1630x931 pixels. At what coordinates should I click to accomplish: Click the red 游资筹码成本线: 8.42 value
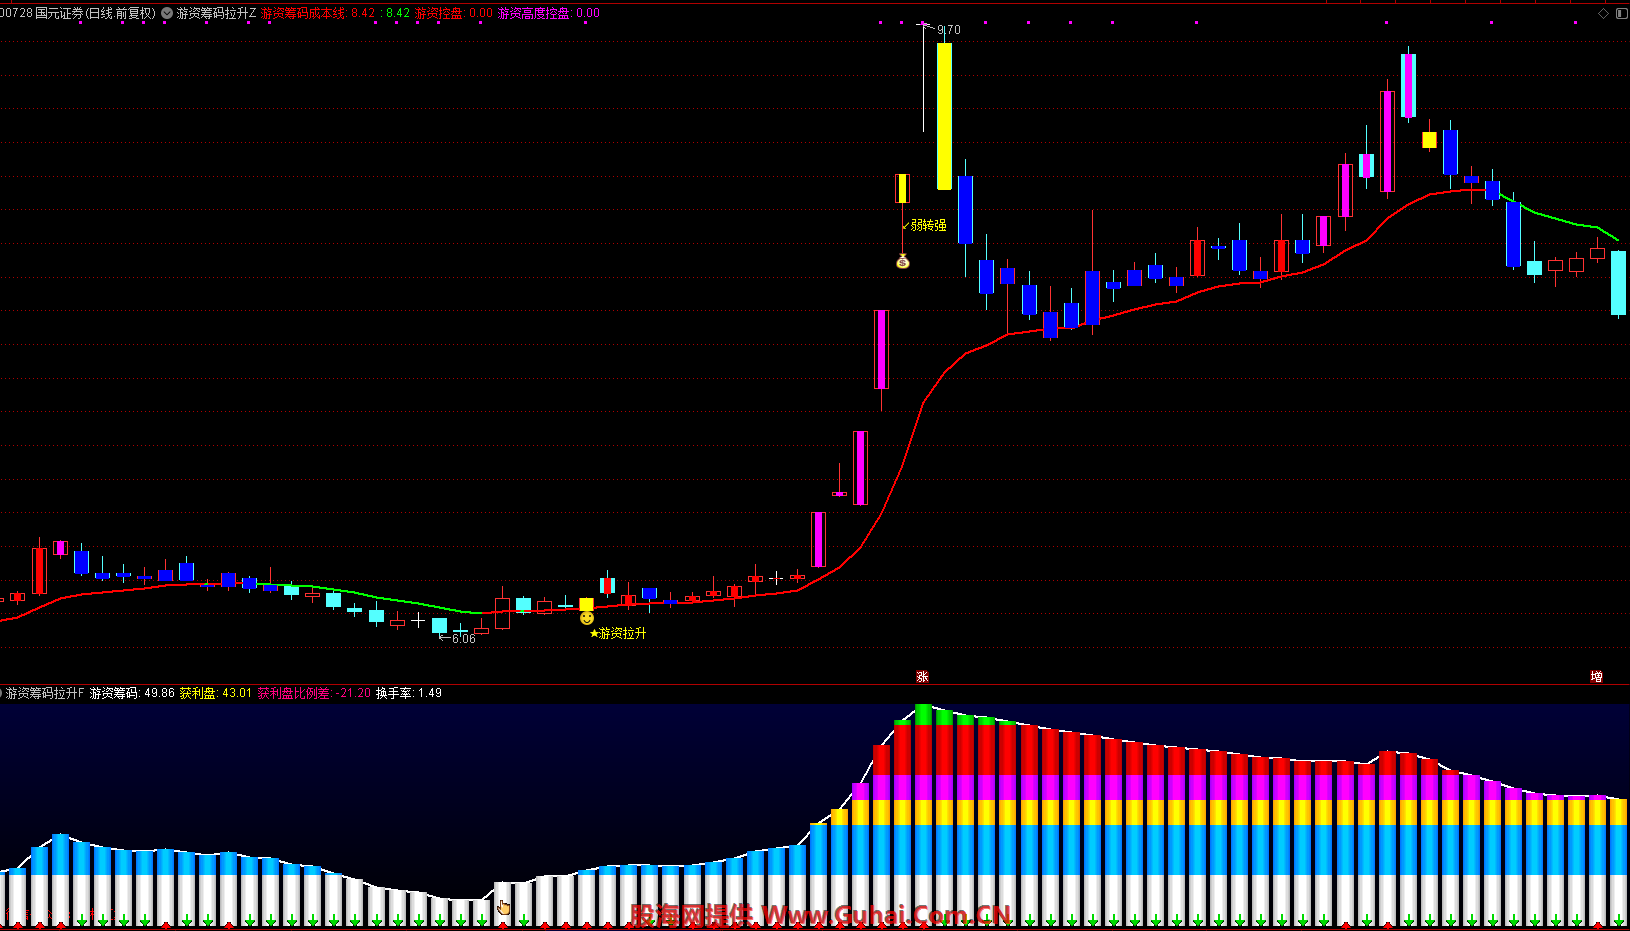[318, 13]
